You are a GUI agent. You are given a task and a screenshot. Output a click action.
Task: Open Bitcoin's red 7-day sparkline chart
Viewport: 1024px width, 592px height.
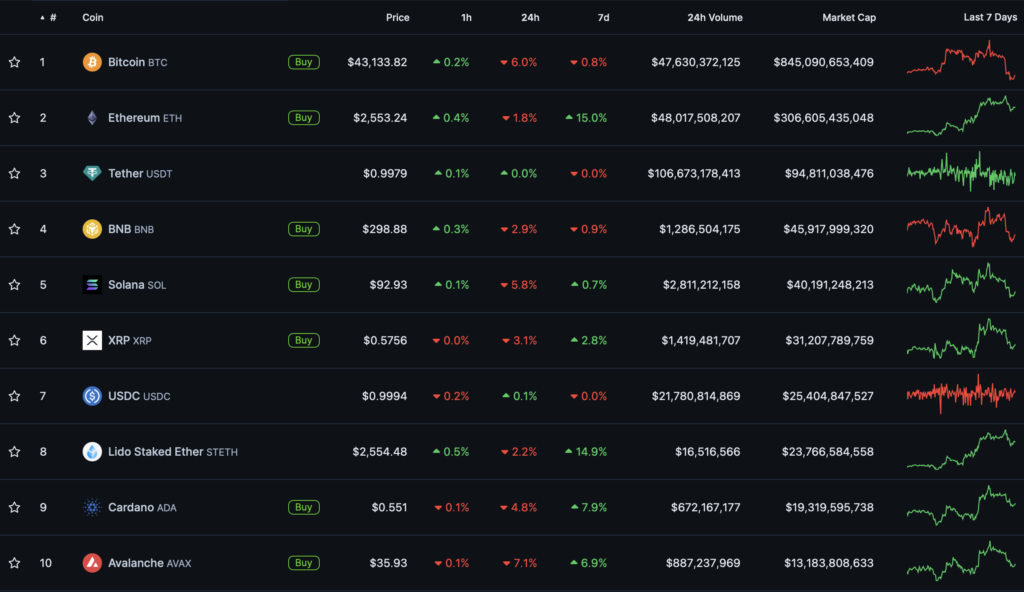coord(960,62)
